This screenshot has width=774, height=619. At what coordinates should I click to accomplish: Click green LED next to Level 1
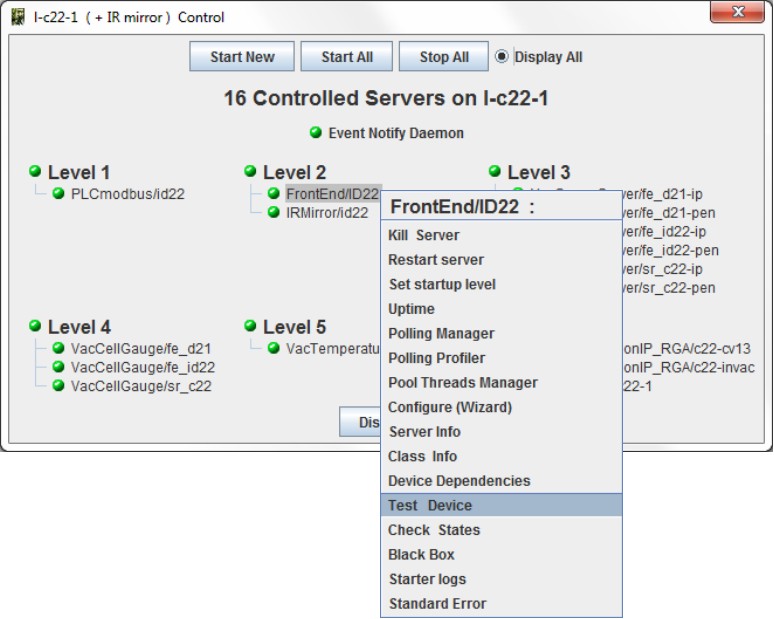pyautogui.click(x=36, y=172)
